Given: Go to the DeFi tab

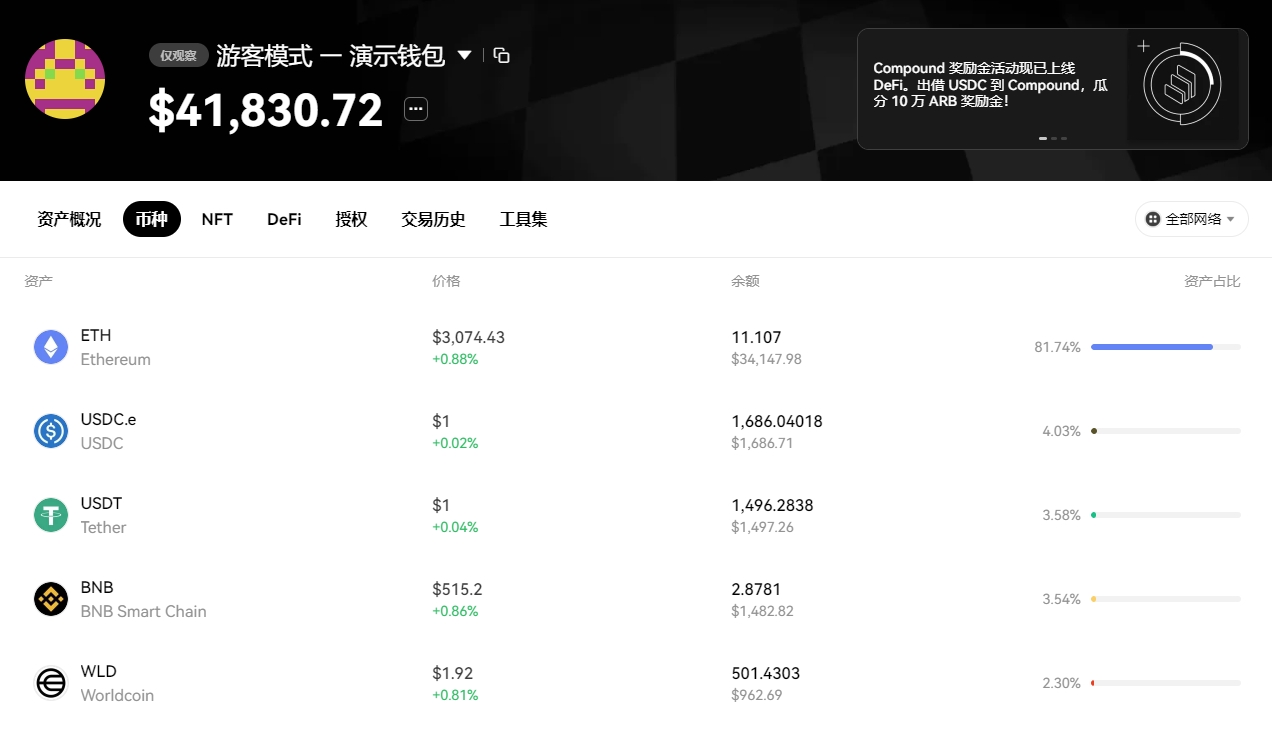Looking at the screenshot, I should [284, 219].
